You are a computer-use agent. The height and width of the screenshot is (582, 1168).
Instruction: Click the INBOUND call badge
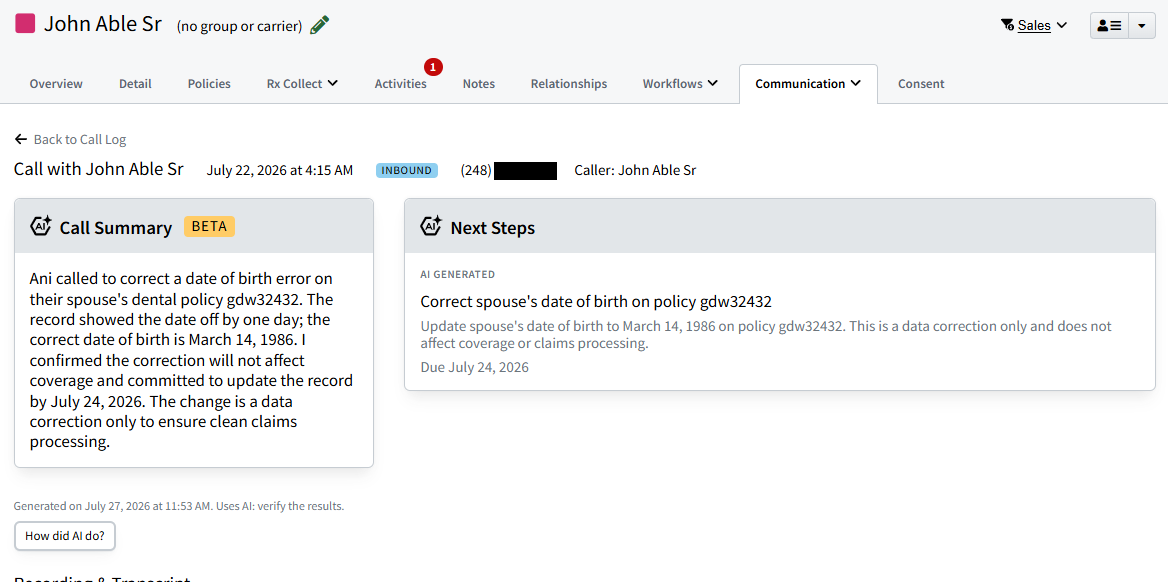click(x=407, y=170)
